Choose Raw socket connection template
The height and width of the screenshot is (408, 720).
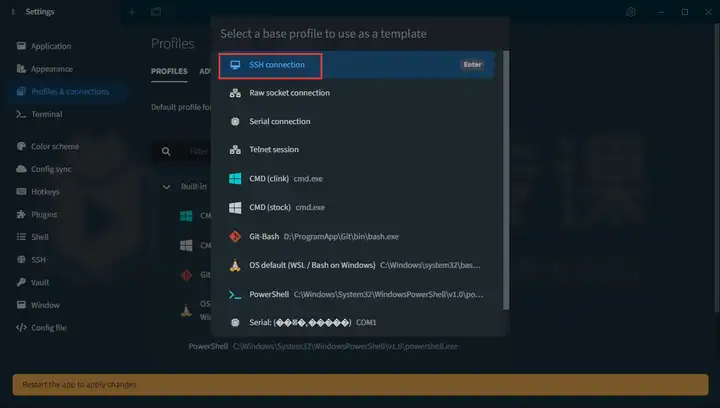[356, 93]
